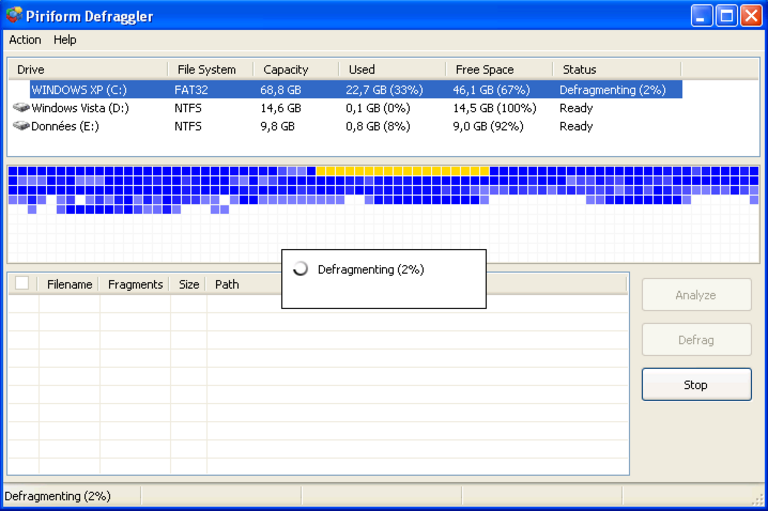The image size is (768, 511).
Task: Click 14,5 GB (100%) free space value
Action: point(495,108)
